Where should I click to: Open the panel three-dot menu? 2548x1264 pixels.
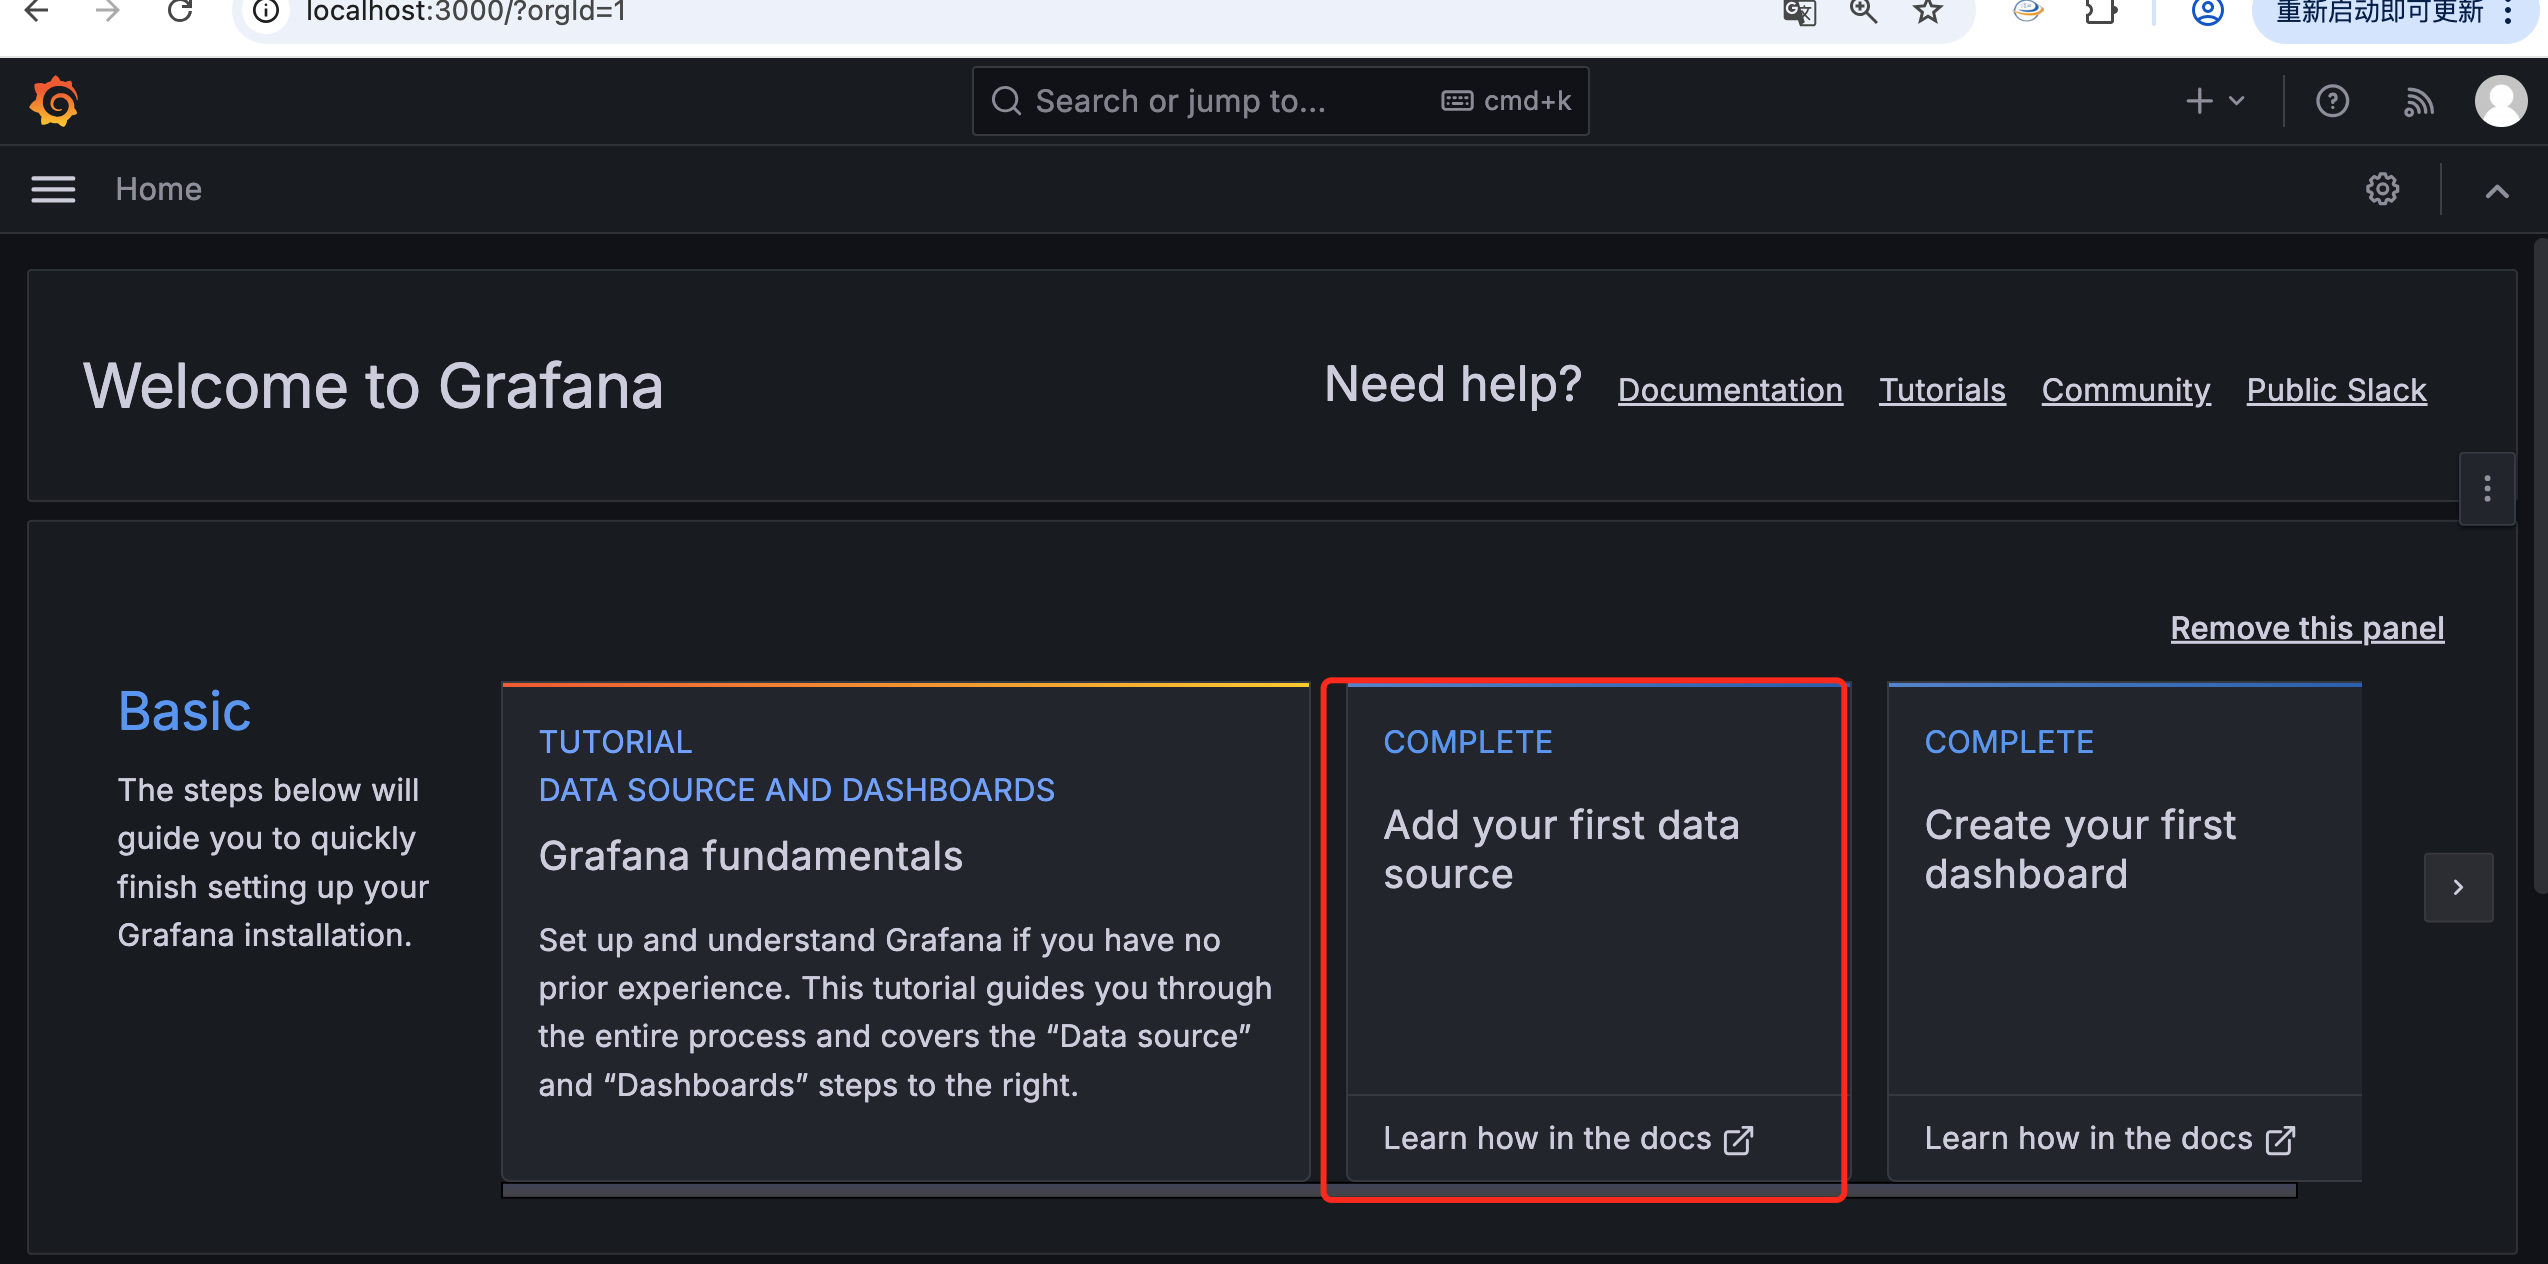[2487, 489]
